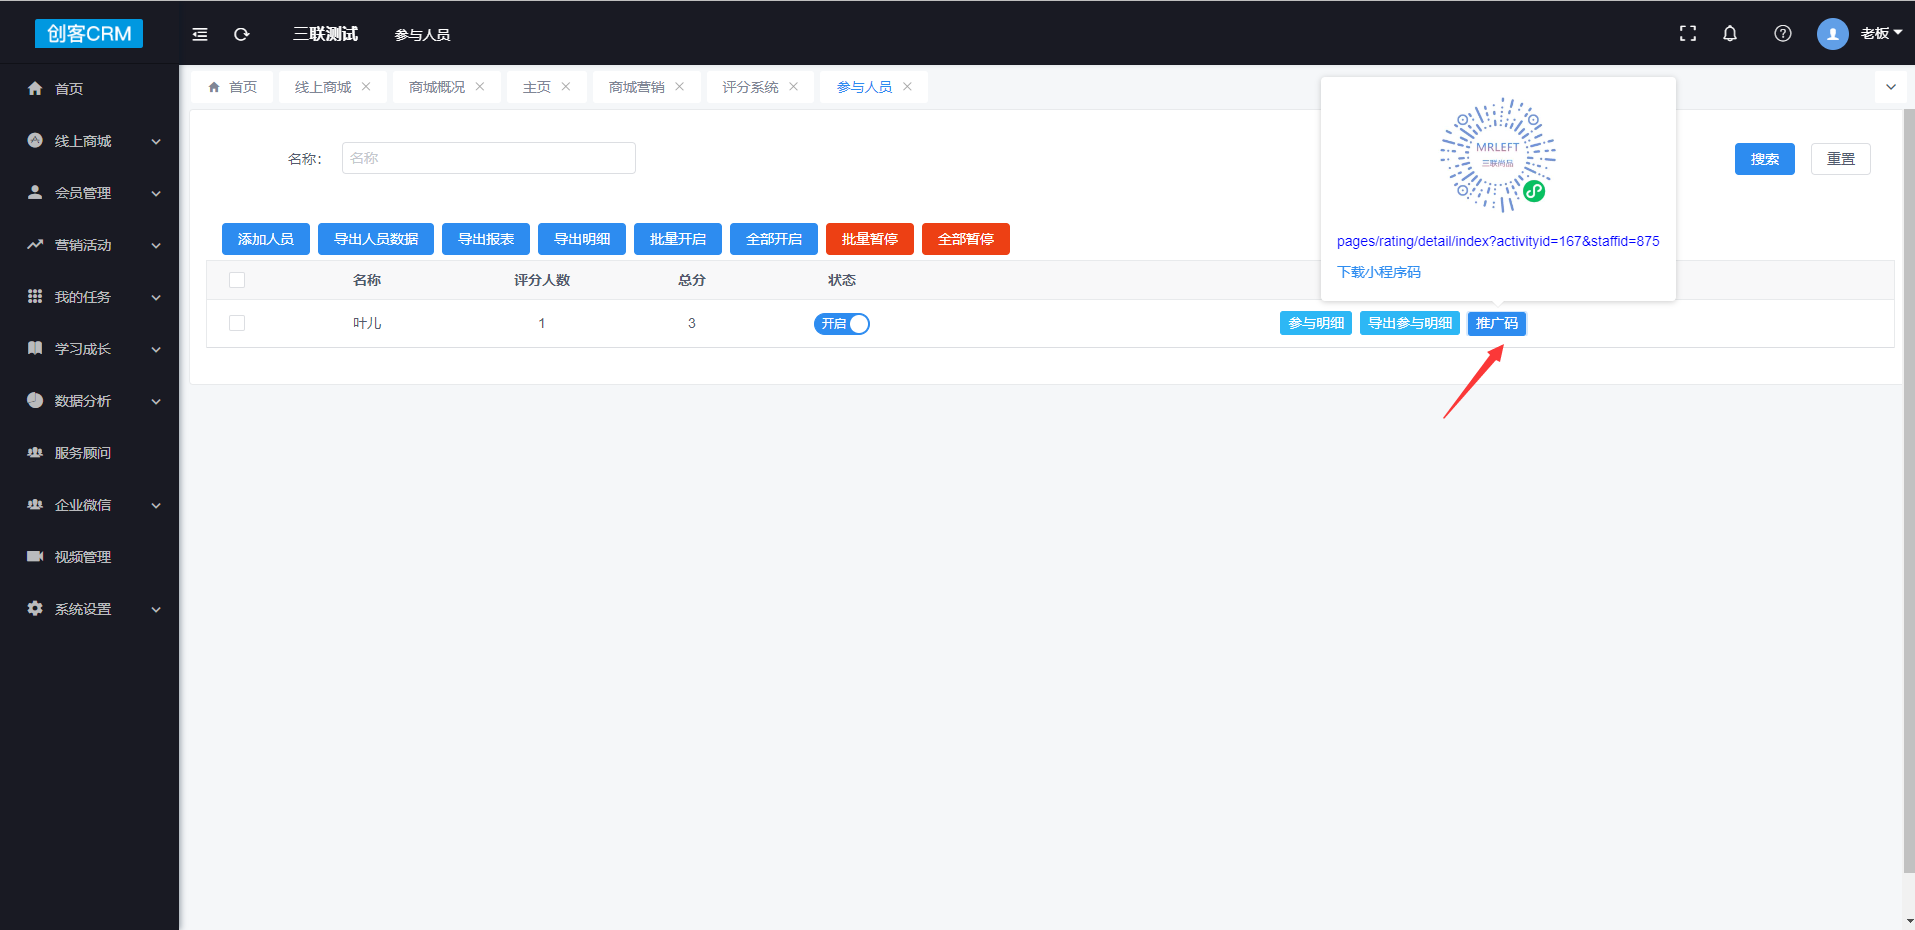Open 参与明细 for 叶儿
Image resolution: width=1915 pixels, height=930 pixels.
tap(1316, 323)
